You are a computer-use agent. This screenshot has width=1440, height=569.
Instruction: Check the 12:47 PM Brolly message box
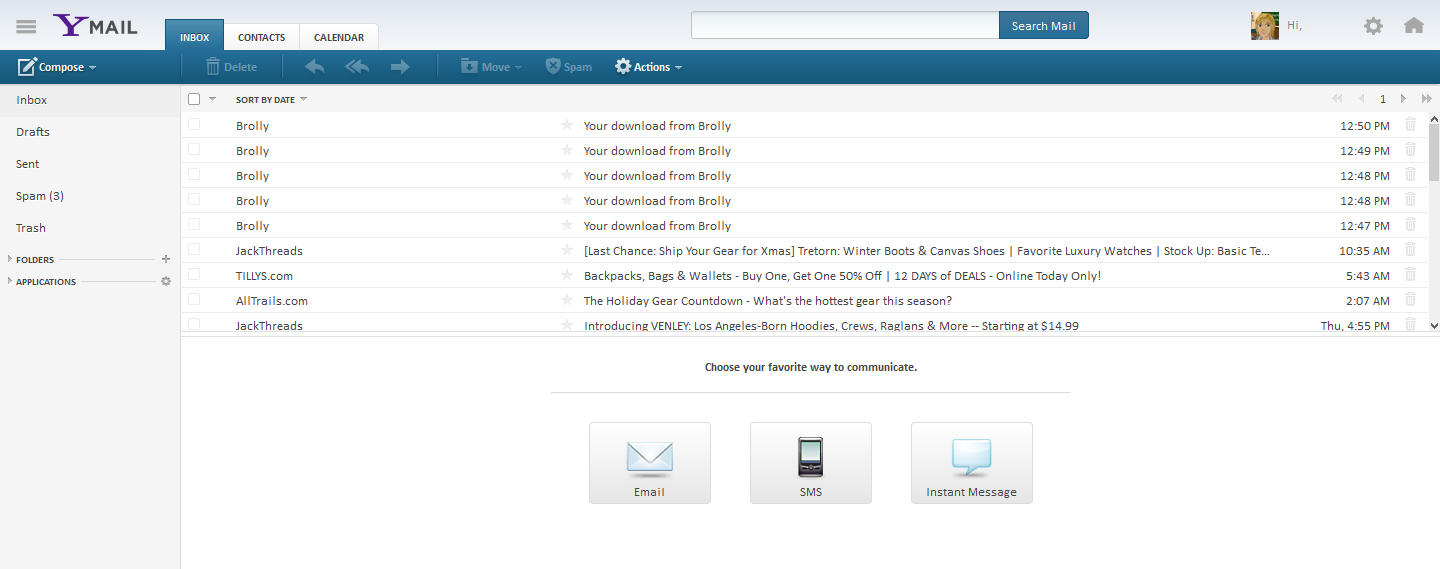(194, 224)
